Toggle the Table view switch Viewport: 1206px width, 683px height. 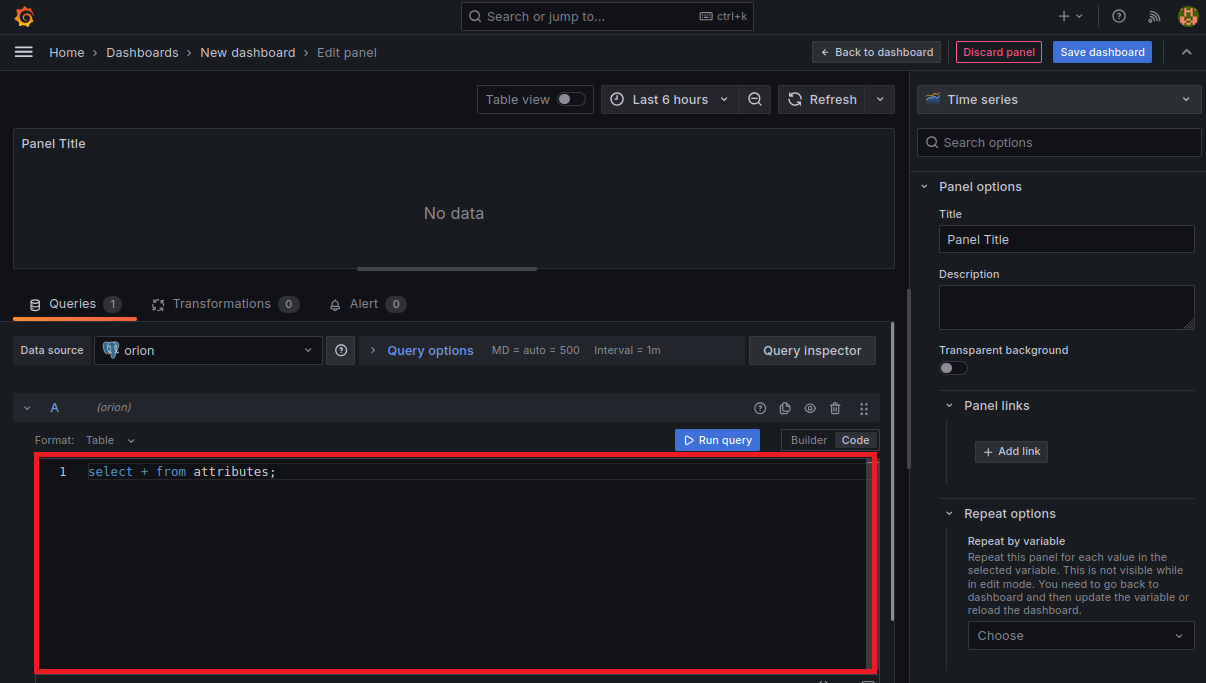point(571,99)
